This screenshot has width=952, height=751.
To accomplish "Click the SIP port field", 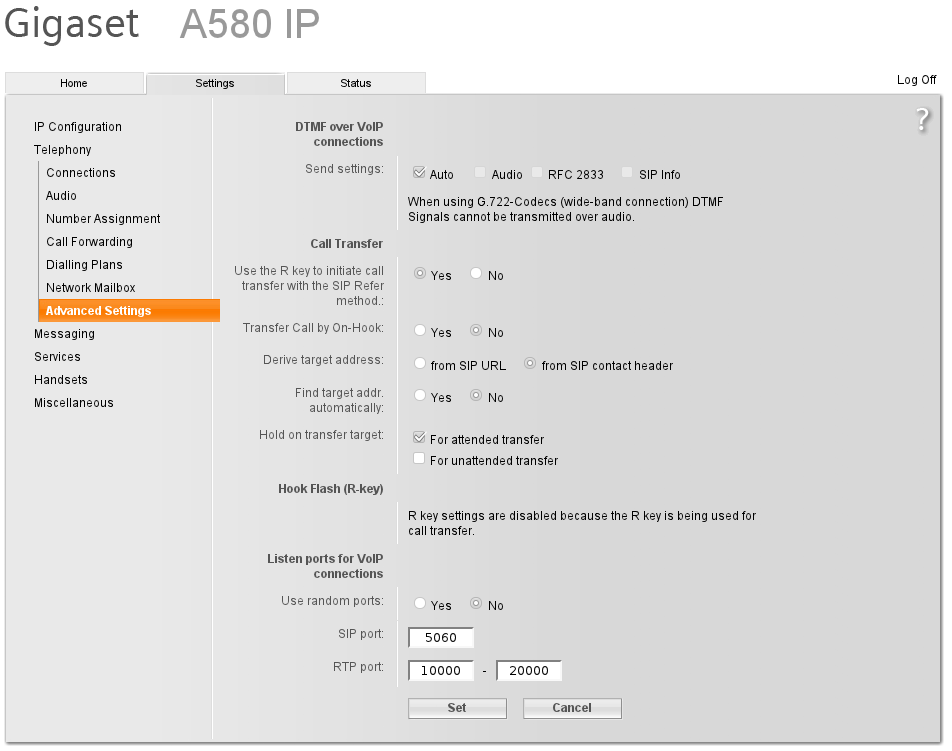I will (441, 637).
